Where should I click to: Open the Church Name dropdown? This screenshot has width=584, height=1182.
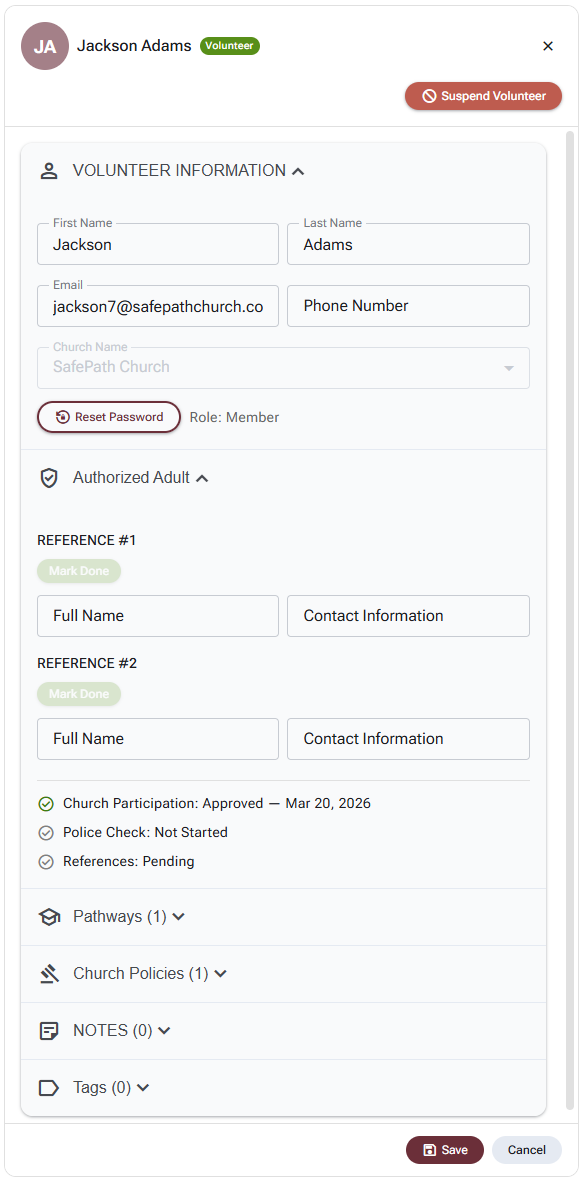[283, 368]
